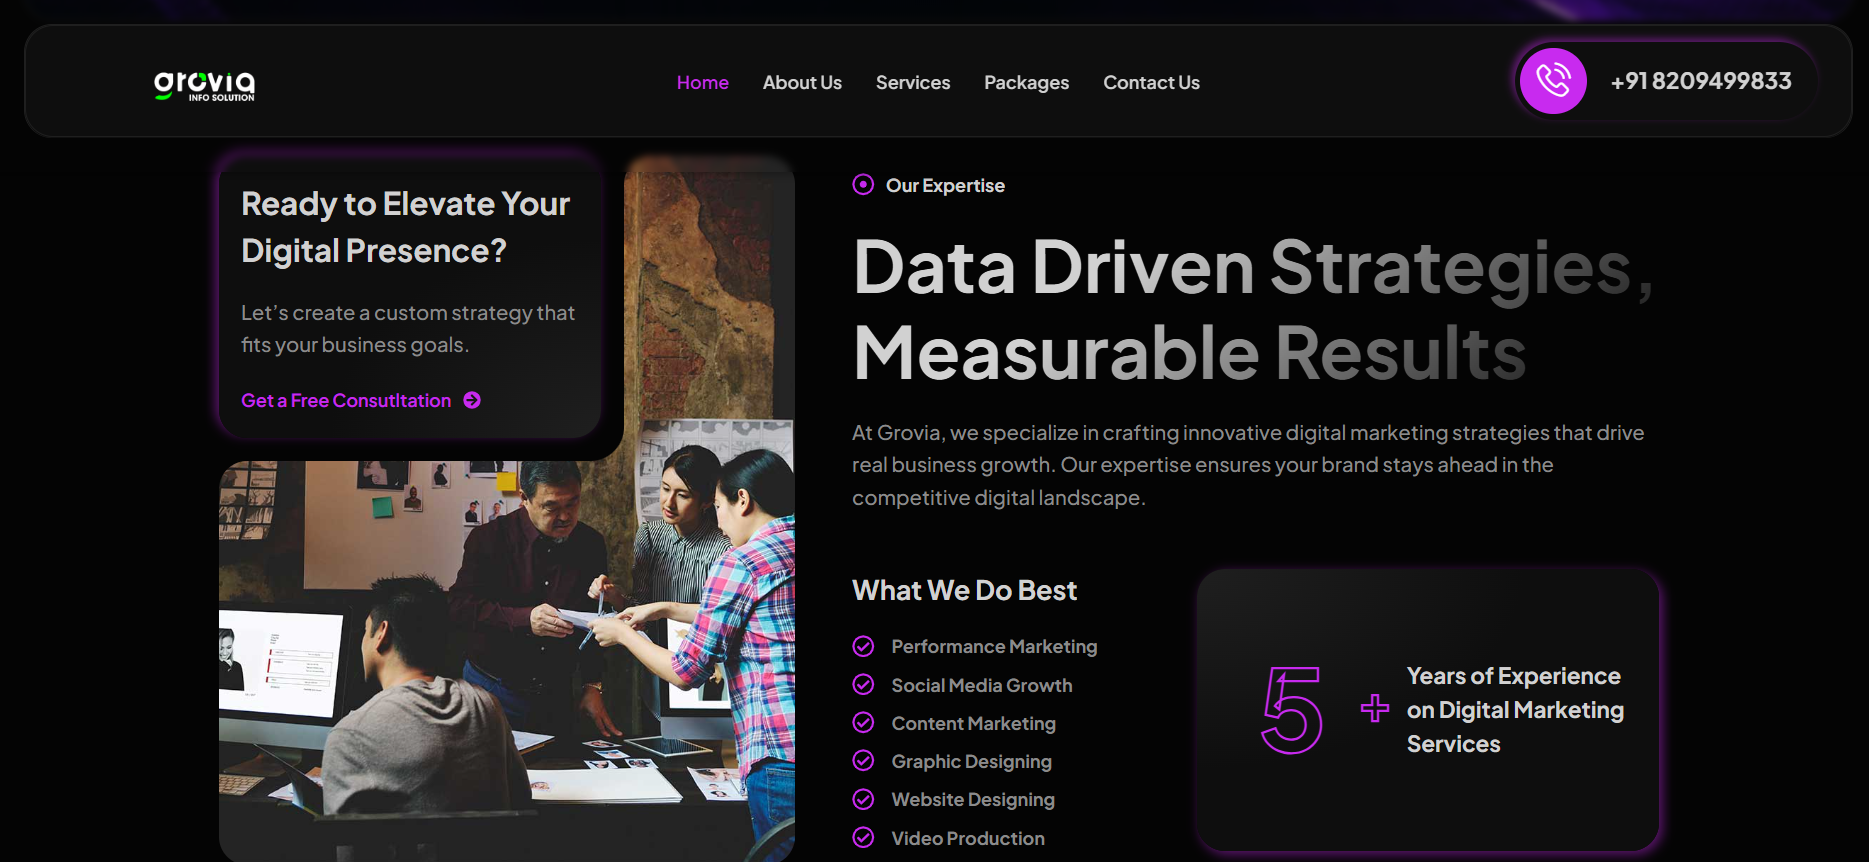Screen dimensions: 1869x862
Task: Click the Years of Experience card text
Action: [x=1514, y=710]
